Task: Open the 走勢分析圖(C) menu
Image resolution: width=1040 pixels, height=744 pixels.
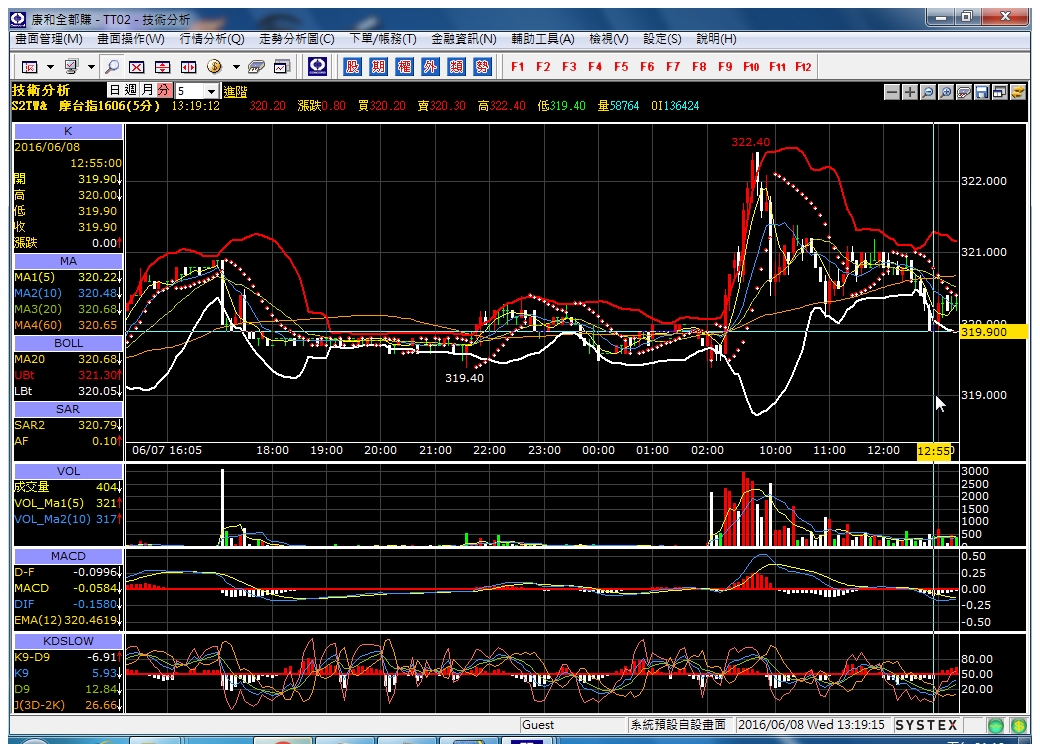Action: tap(296, 39)
